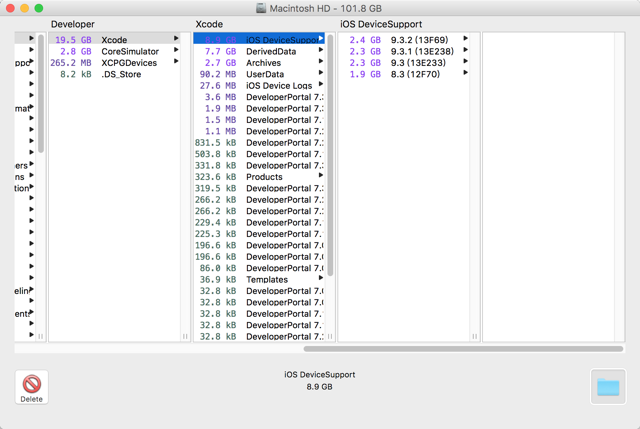640x429 pixels.
Task: Click the 86.0 kB DeveloperPortal entry
Action: pos(259,268)
